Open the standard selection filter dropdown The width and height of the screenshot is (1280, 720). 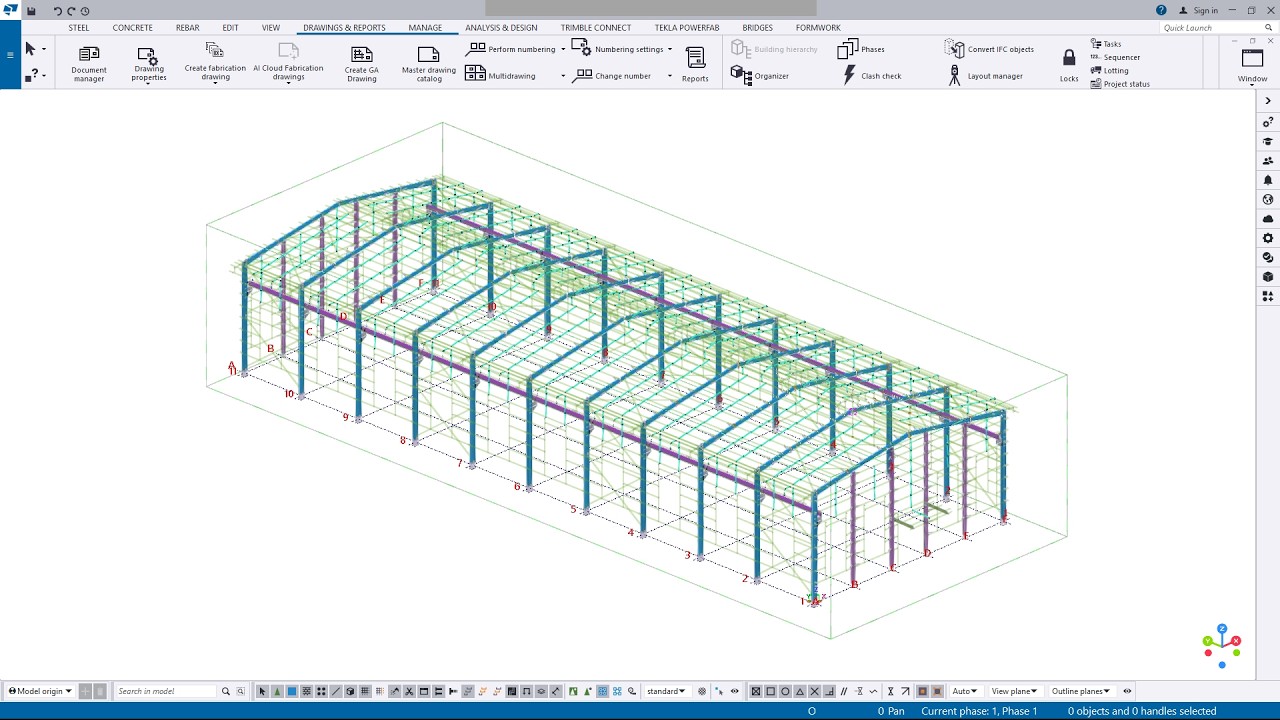click(666, 691)
